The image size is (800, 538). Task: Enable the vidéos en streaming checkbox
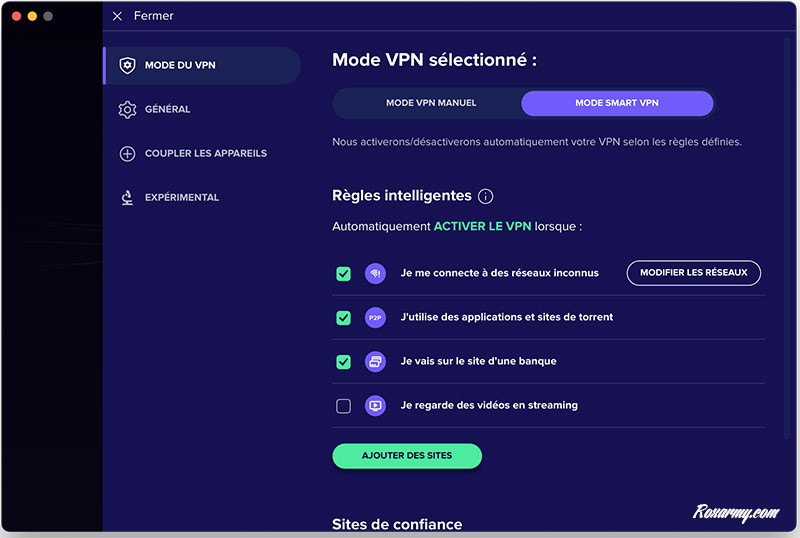344,406
